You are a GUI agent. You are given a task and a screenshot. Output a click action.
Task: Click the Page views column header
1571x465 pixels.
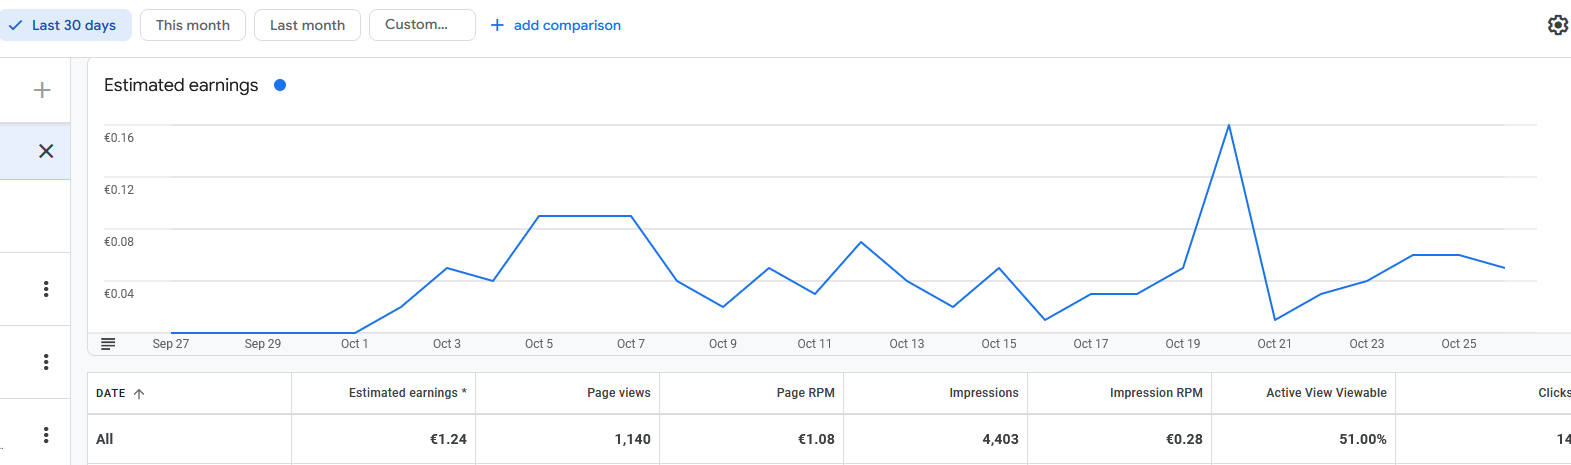point(618,393)
